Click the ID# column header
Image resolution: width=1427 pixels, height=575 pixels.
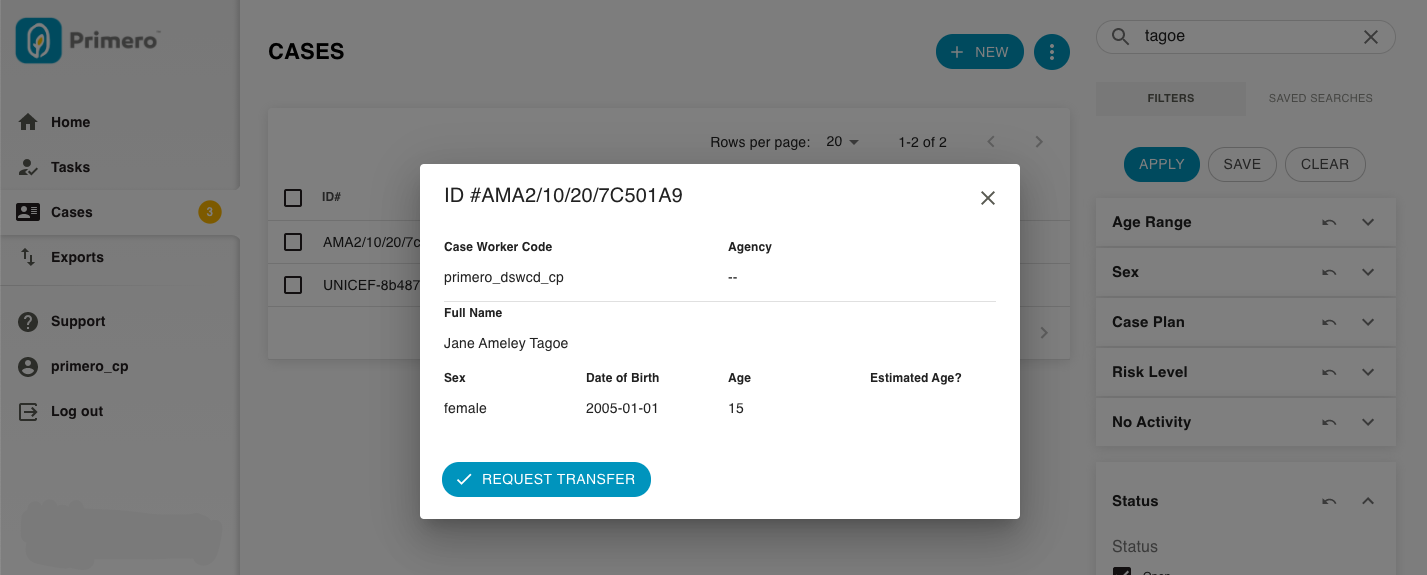[331, 198]
